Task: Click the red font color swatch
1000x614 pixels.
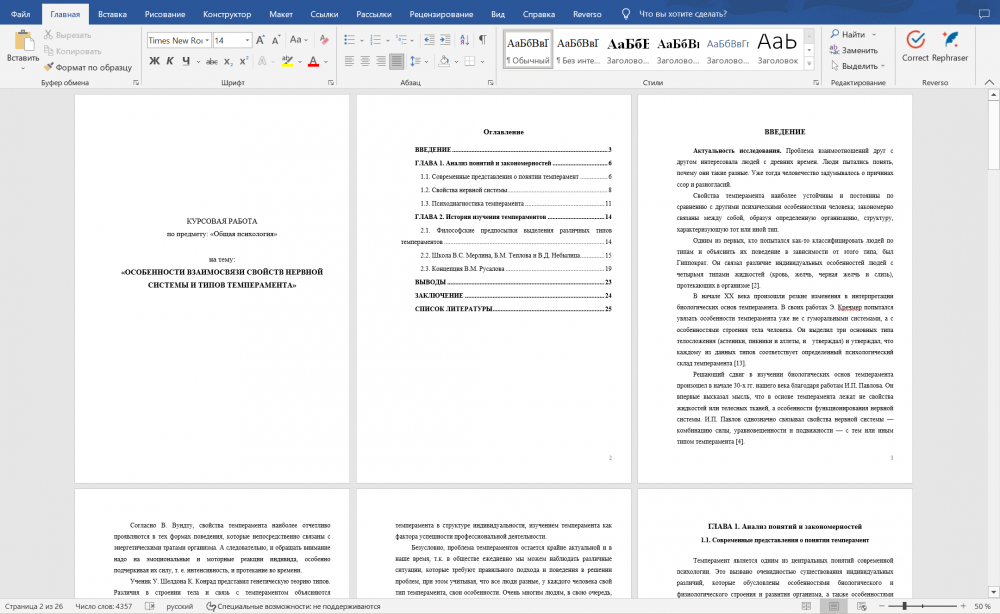Action: click(x=313, y=61)
